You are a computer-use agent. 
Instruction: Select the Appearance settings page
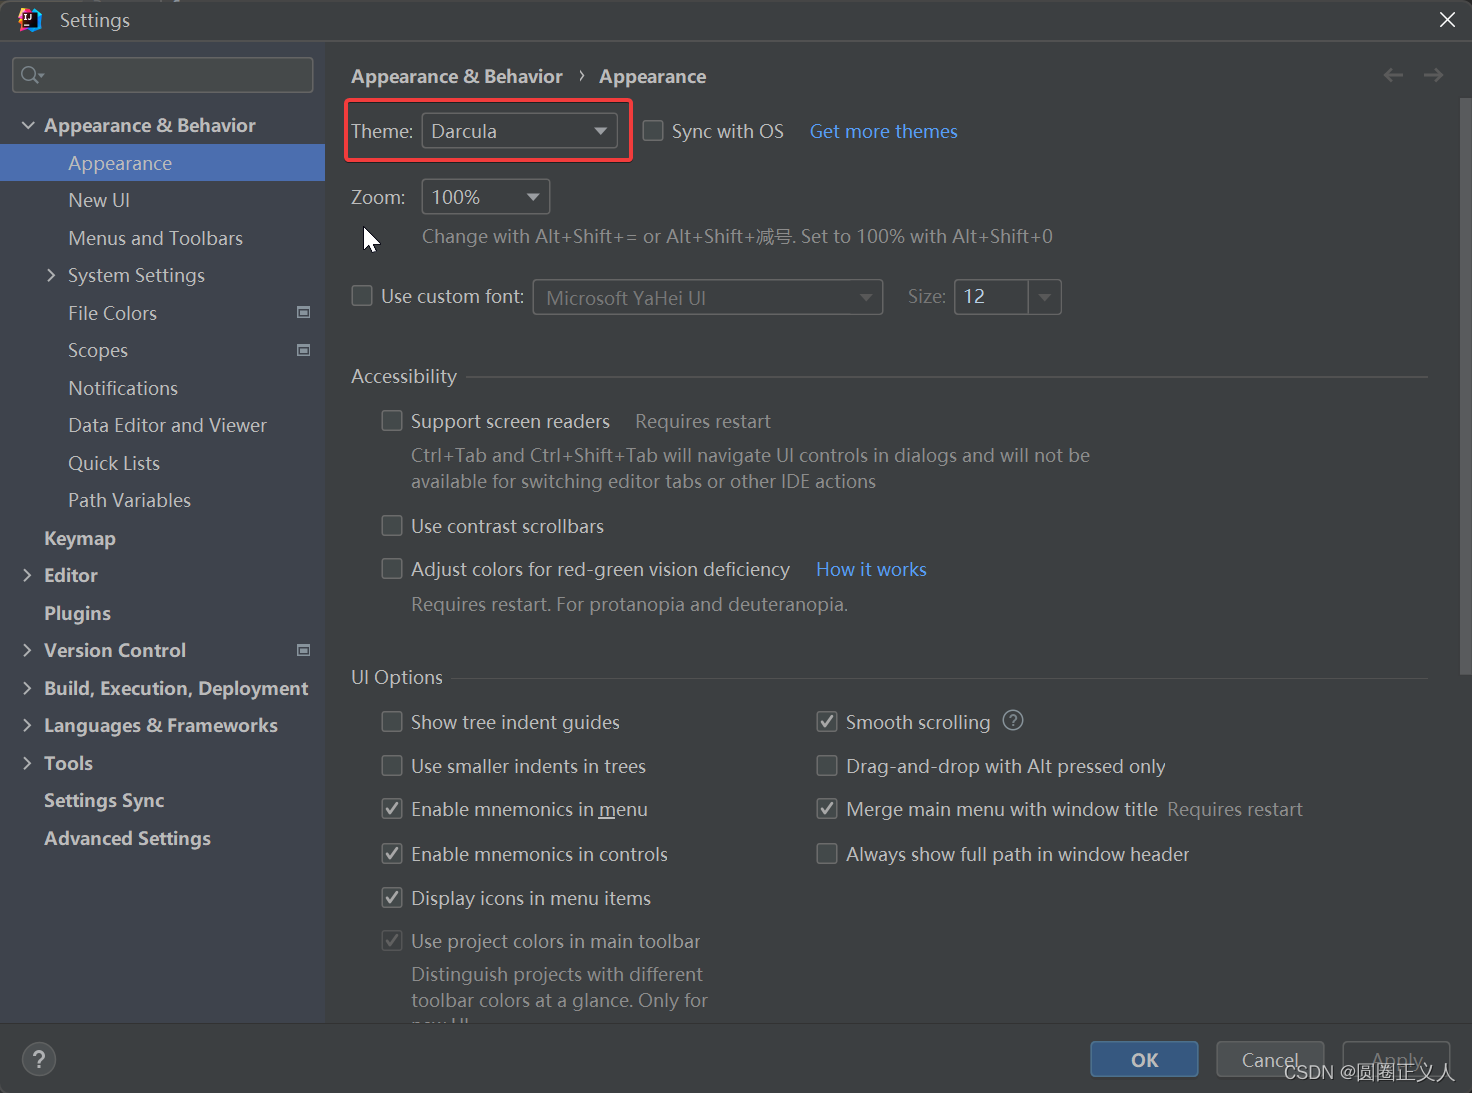[x=162, y=163]
